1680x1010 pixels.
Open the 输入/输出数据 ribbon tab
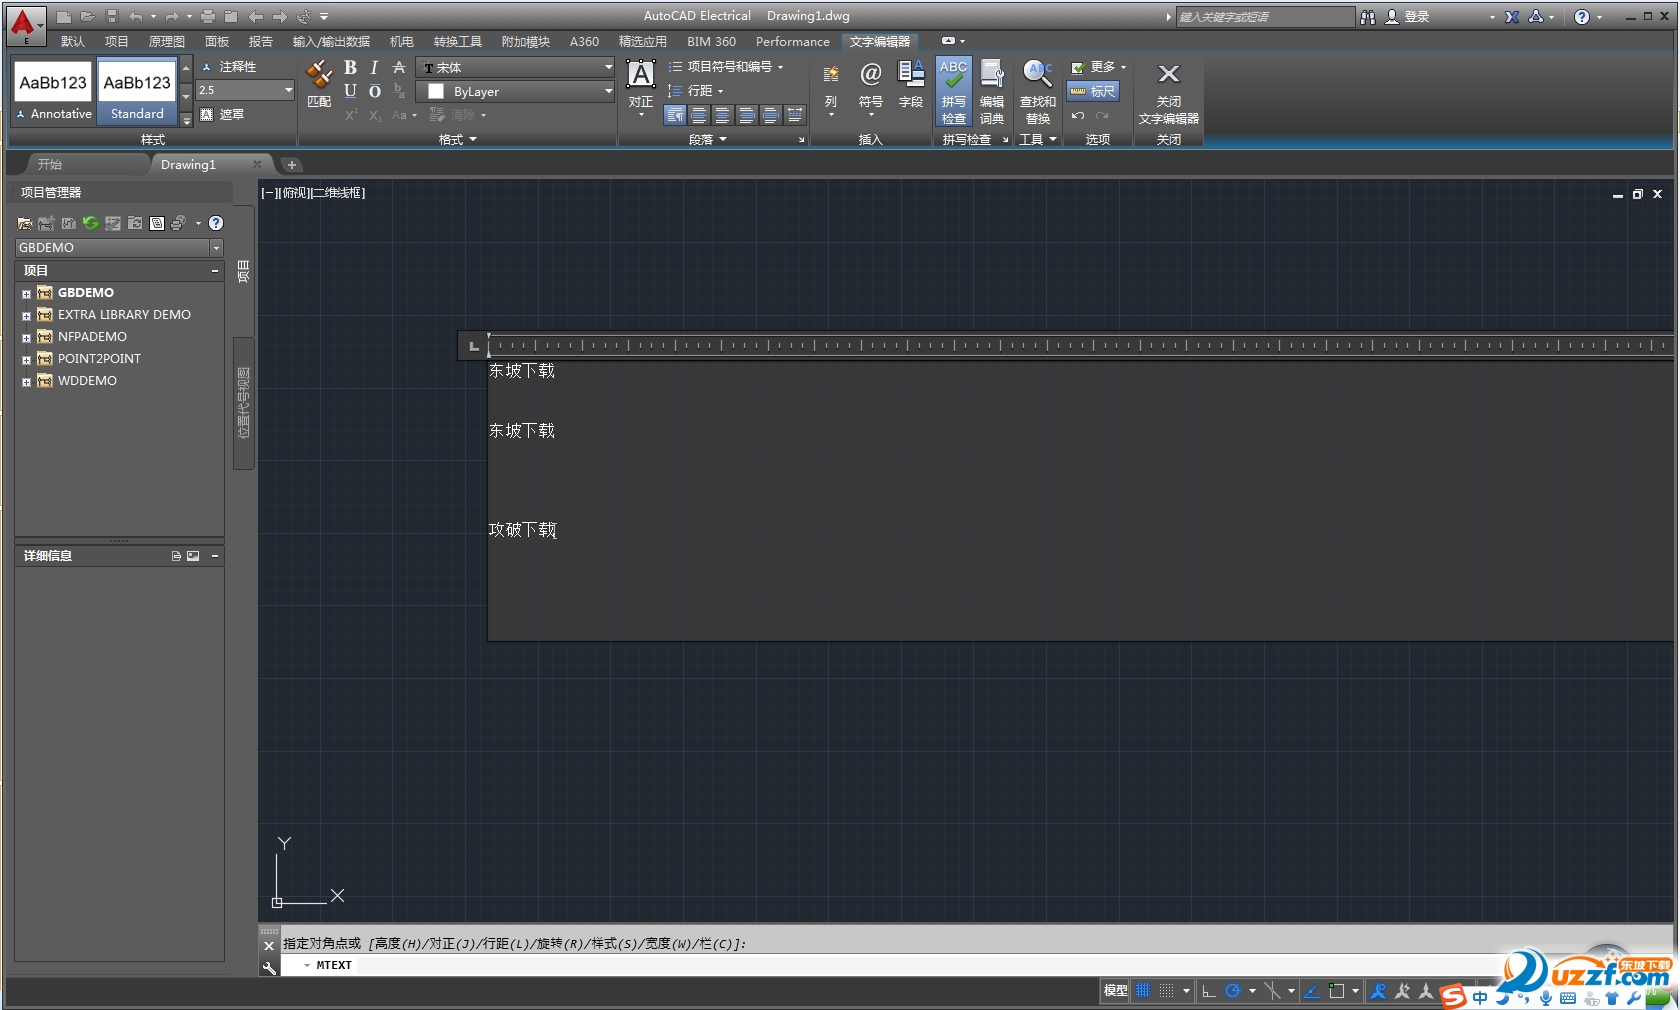[331, 42]
